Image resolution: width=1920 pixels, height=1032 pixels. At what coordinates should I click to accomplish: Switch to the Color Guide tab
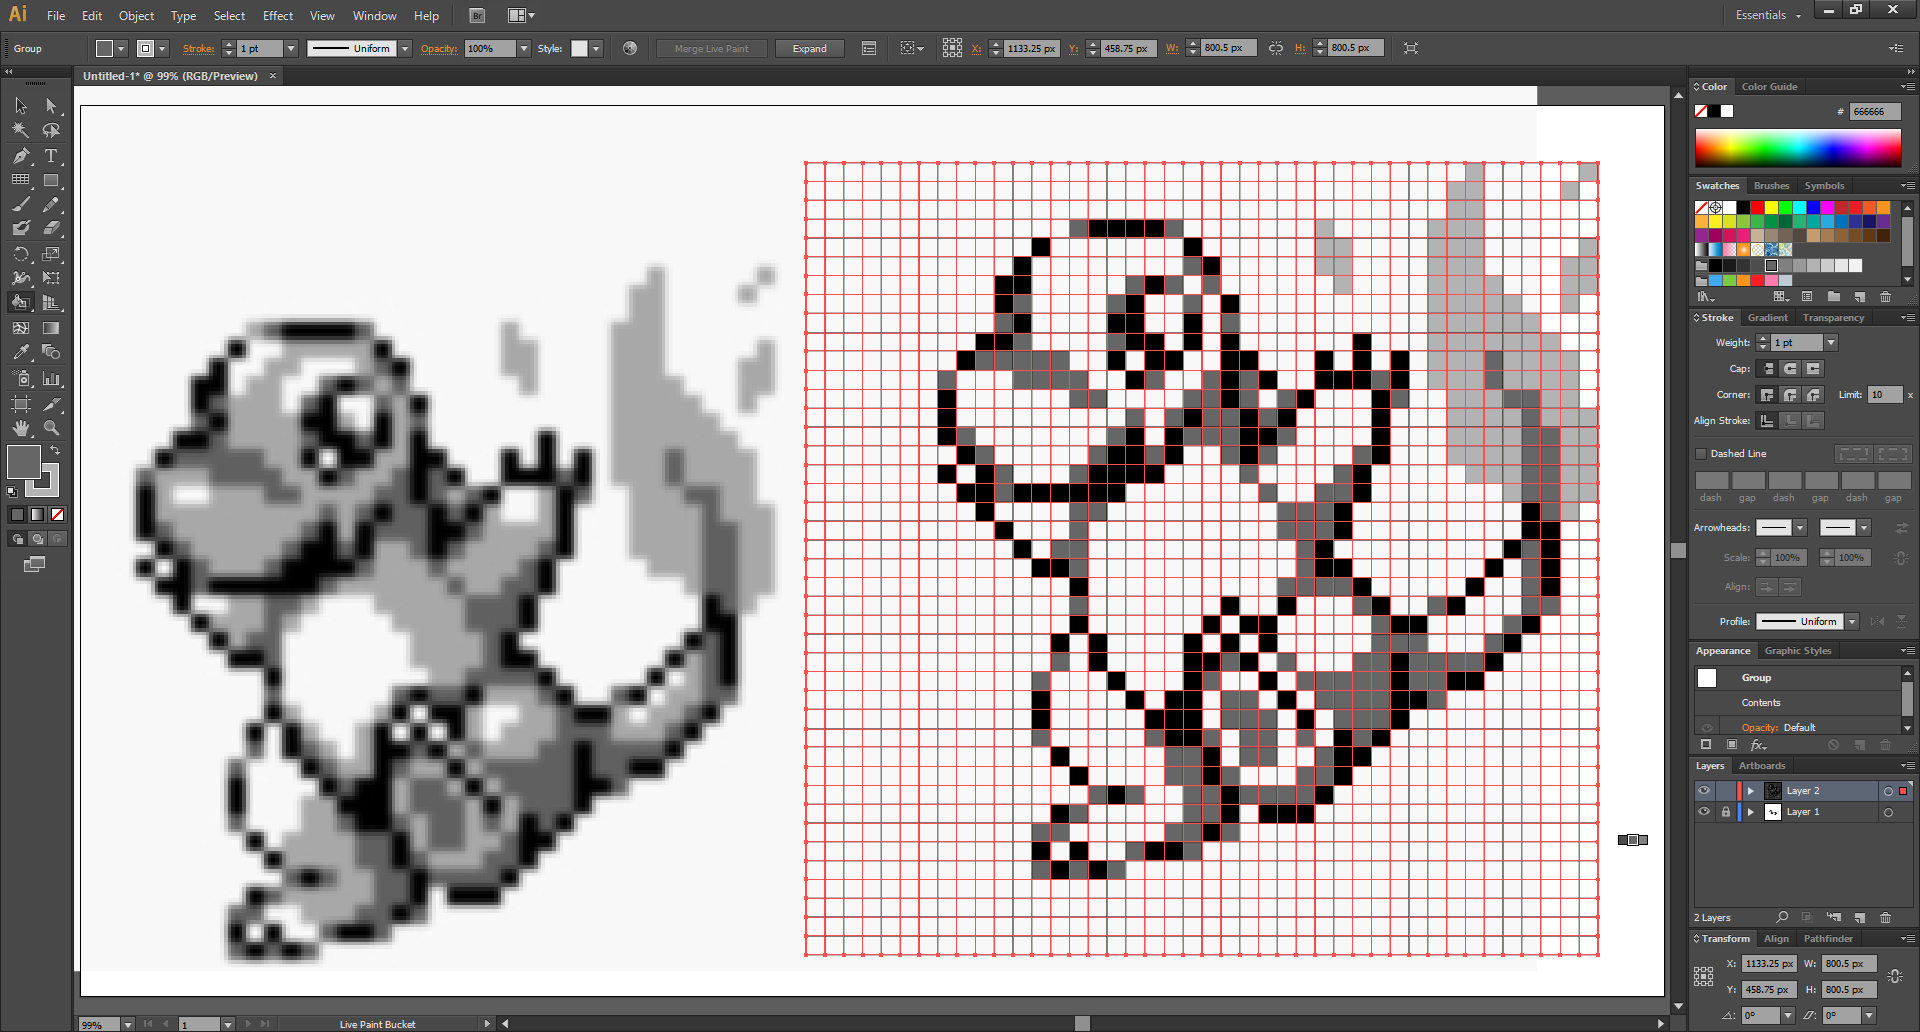(1769, 87)
